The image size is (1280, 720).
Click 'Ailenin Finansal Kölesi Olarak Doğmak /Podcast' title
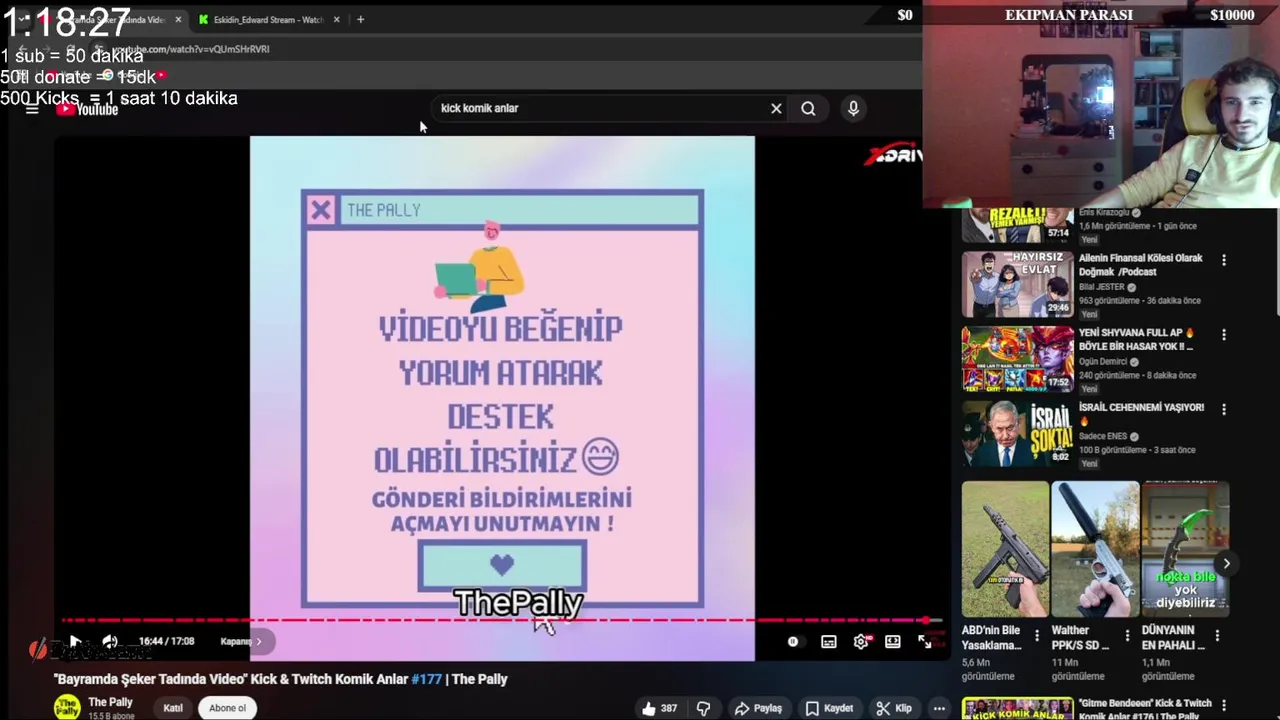1141,265
